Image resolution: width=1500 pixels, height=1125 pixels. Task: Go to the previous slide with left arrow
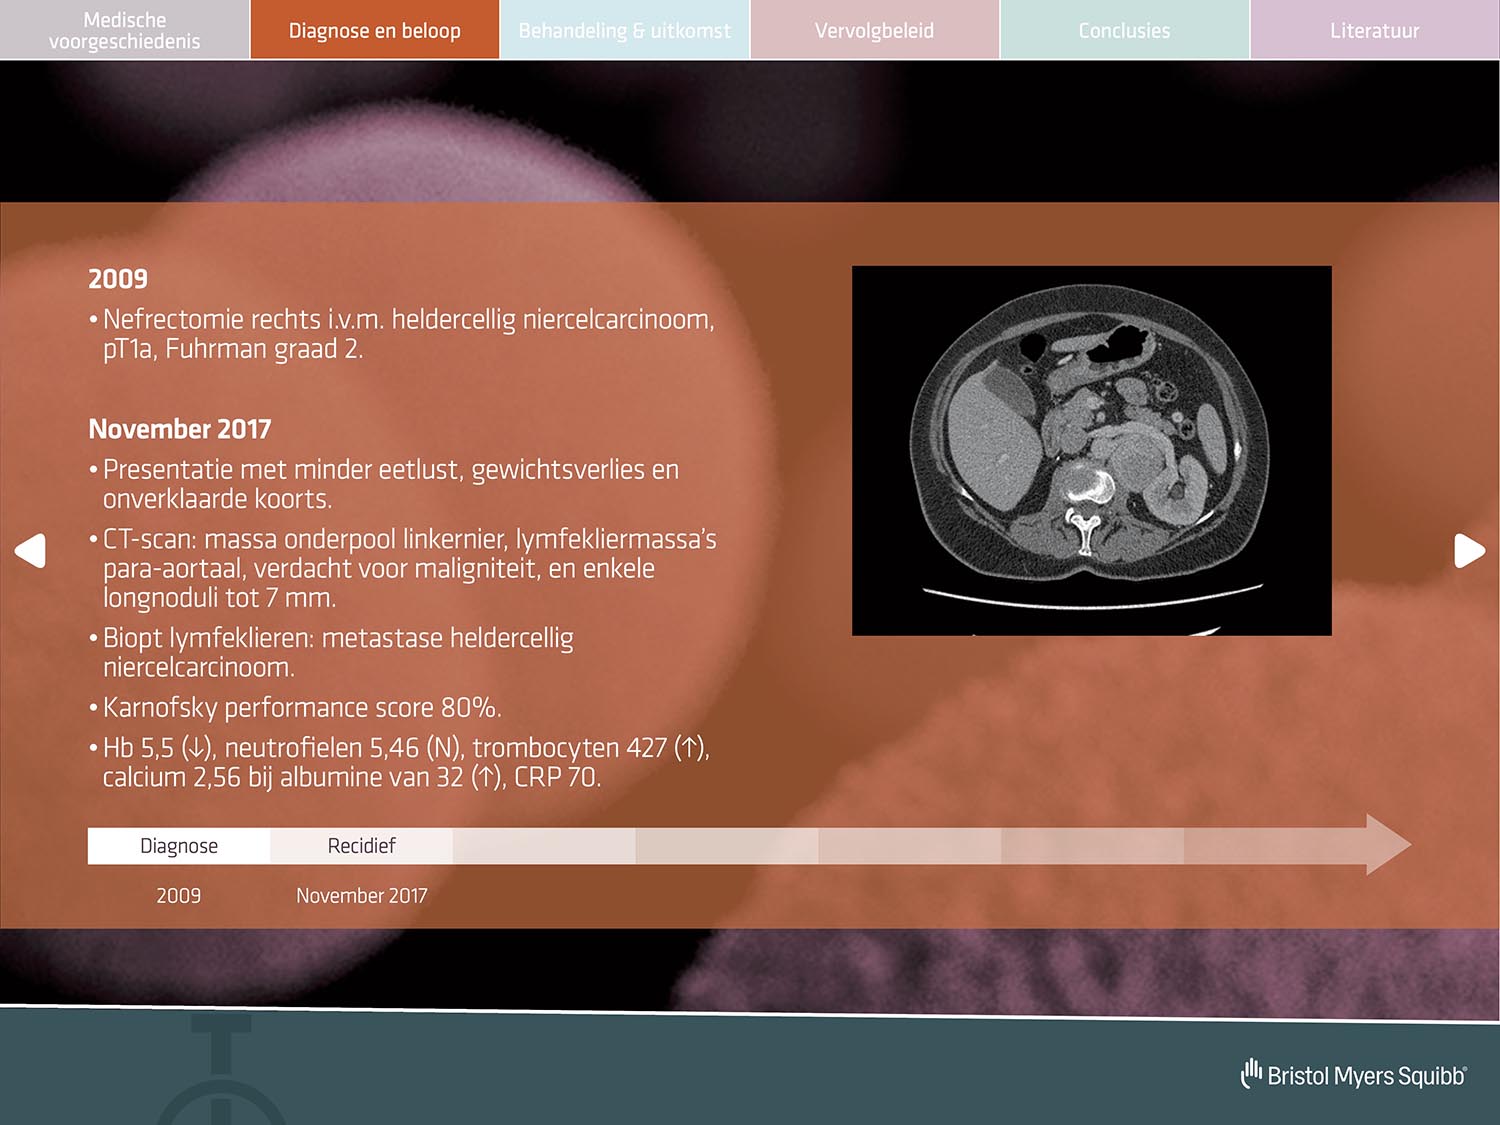click(x=31, y=550)
